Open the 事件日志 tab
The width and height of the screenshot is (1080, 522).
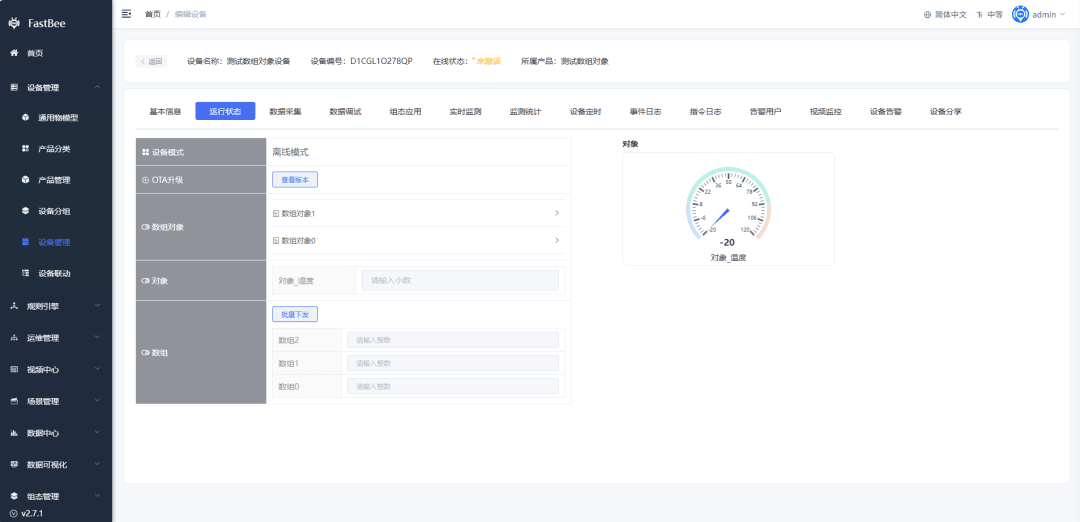(x=645, y=112)
